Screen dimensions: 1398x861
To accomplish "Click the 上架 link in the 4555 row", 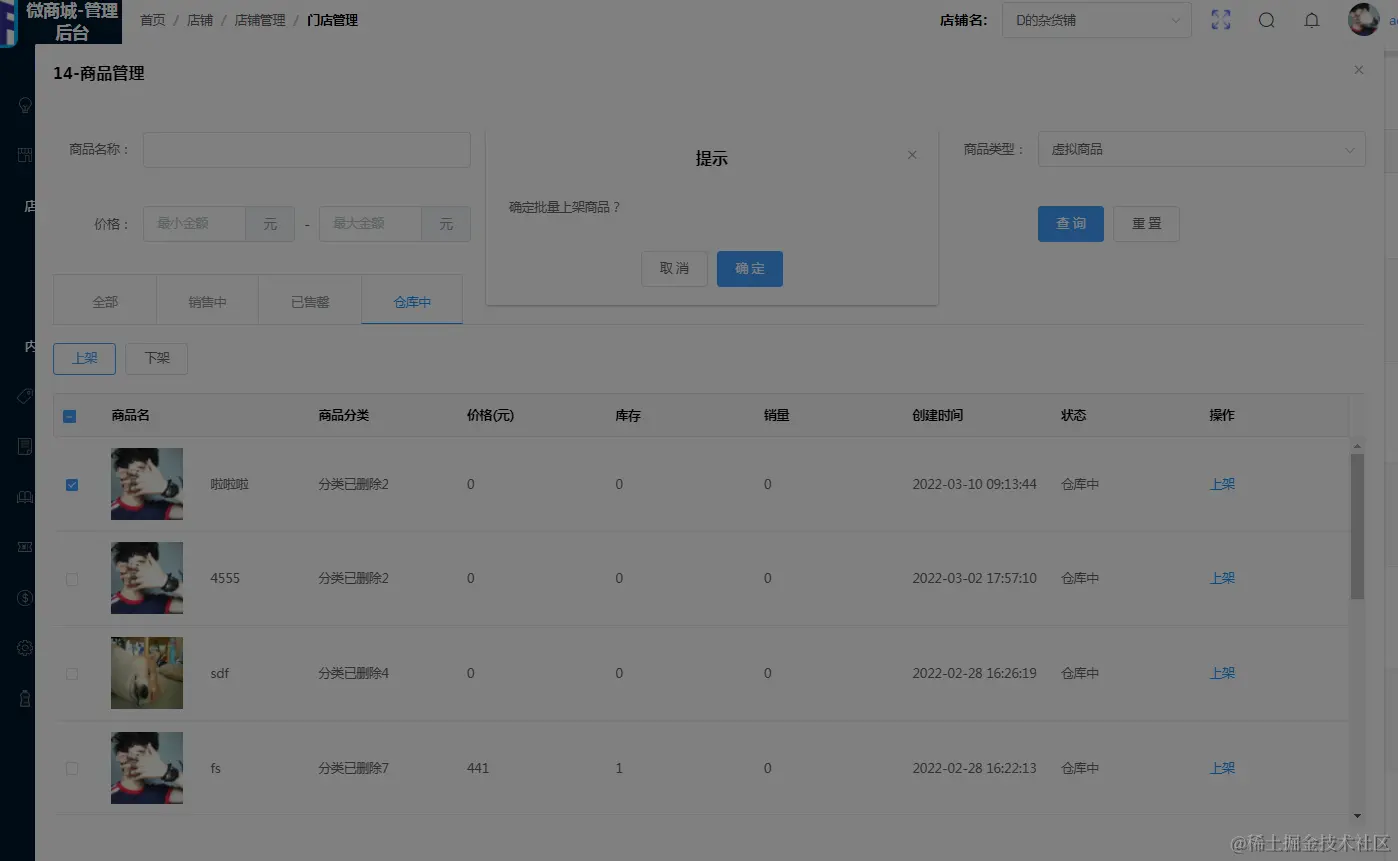I will coord(1222,578).
